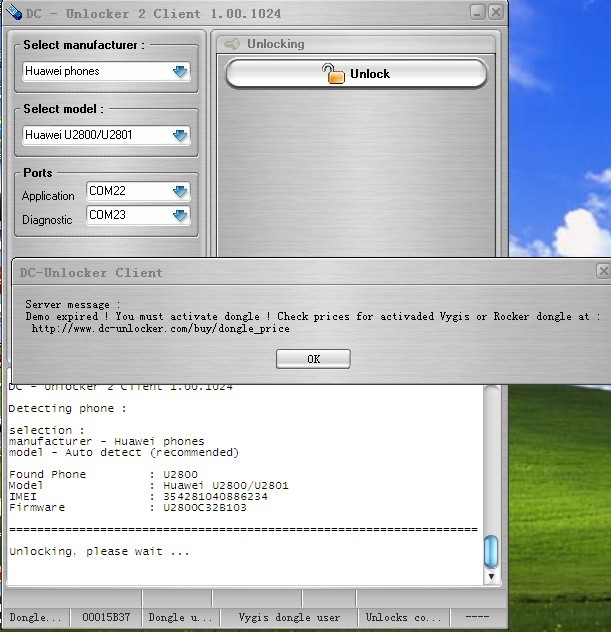
Task: Open the Select manufacturer dropdown
Action: point(180,72)
